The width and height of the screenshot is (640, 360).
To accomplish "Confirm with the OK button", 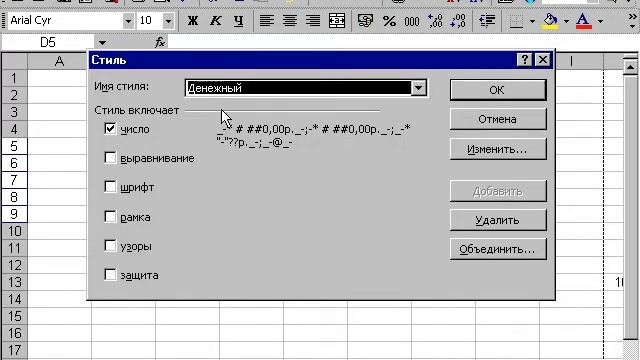I will pyautogui.click(x=498, y=90).
